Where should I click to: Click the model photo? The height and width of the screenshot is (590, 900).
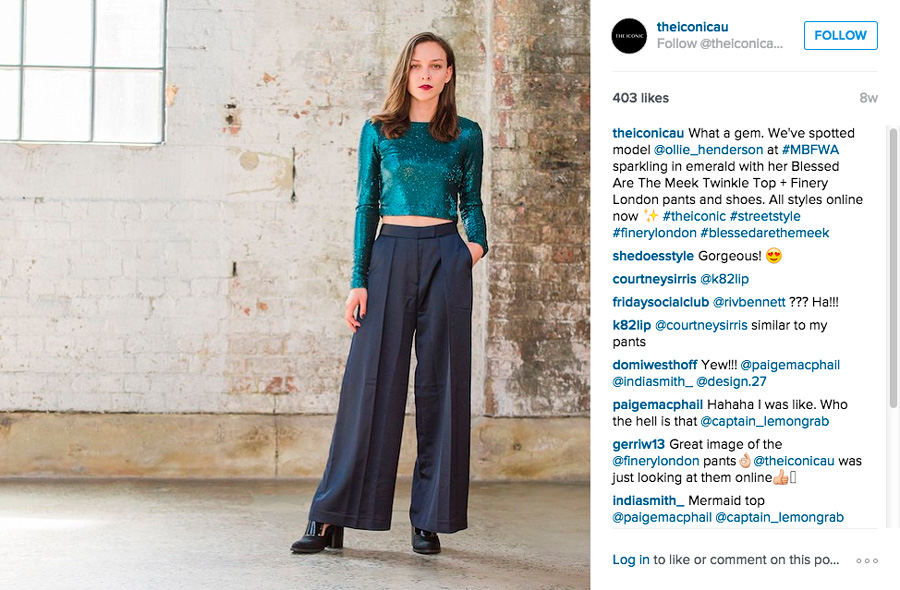point(295,295)
